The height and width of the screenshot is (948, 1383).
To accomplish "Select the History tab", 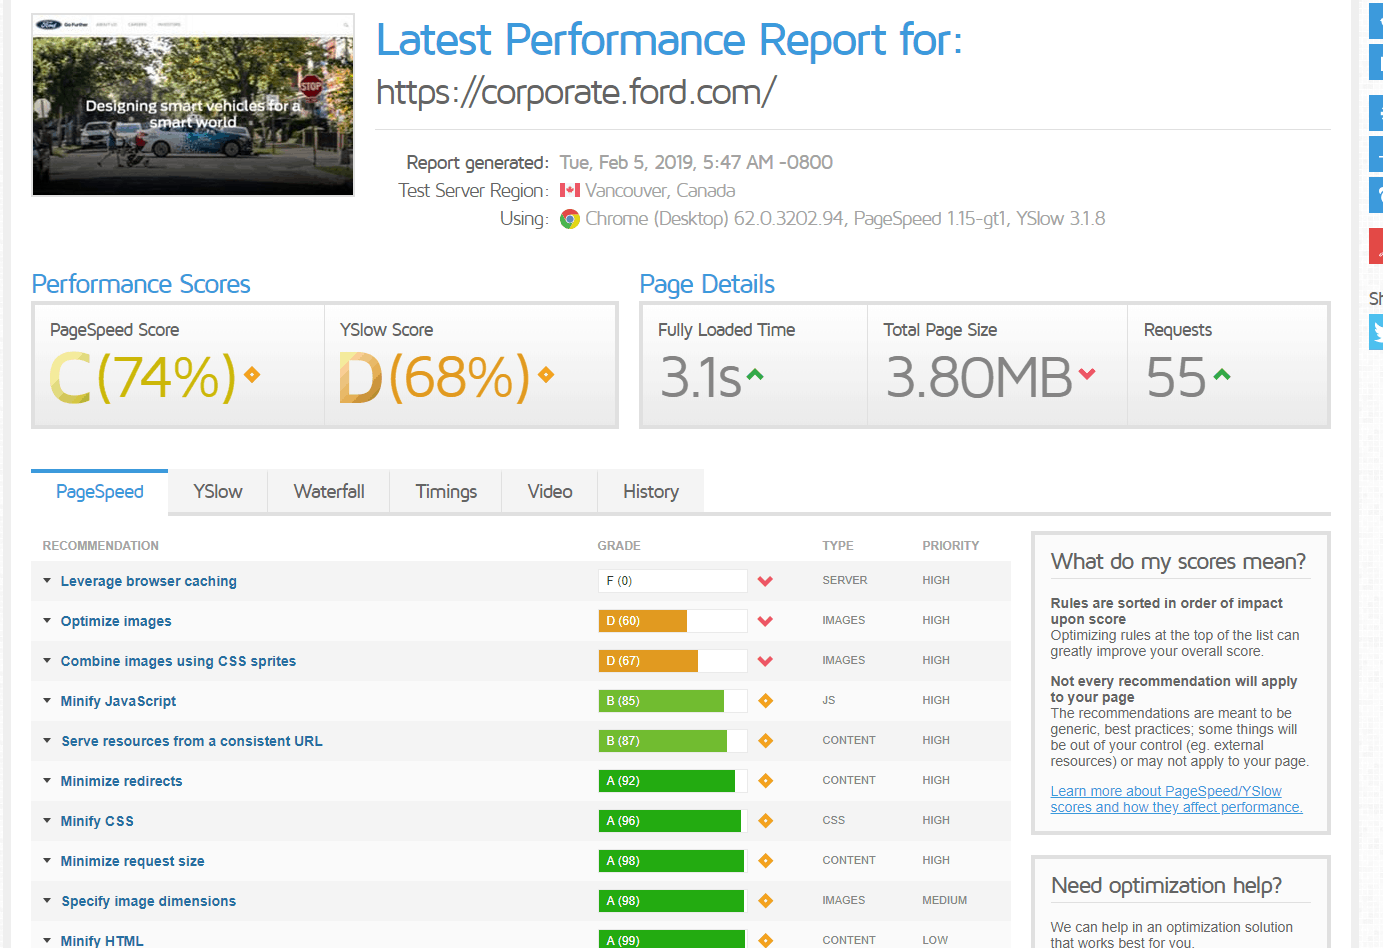I will (650, 492).
